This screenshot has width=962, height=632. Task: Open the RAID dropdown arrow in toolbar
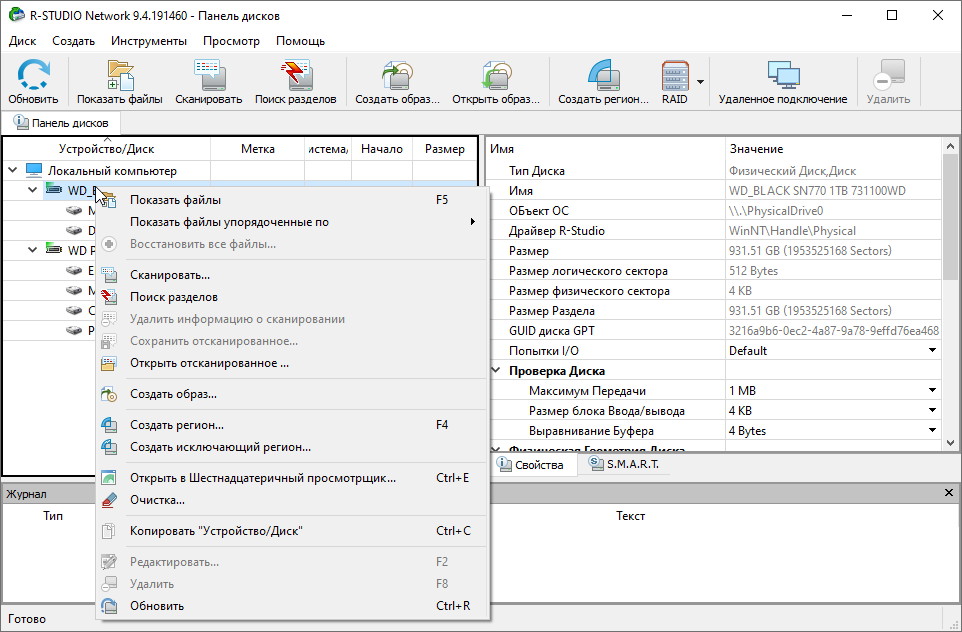(x=700, y=81)
